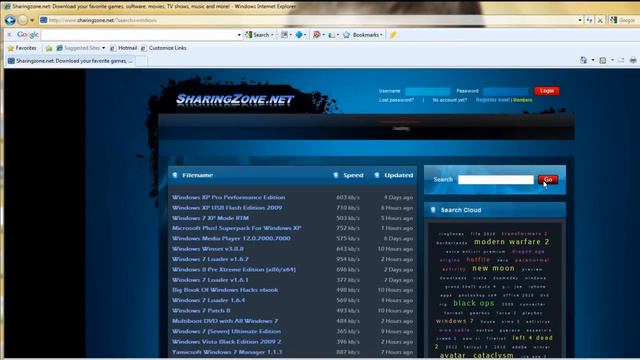Click the Read Mail command bar icon
This screenshot has height=360, width=640.
[x=621, y=60]
